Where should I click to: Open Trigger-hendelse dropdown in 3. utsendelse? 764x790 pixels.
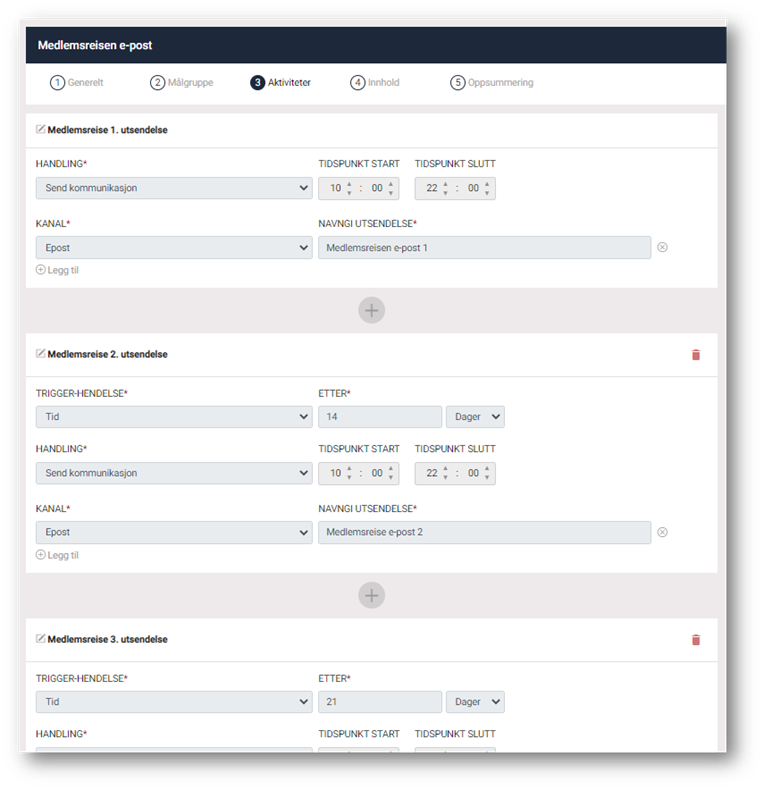point(174,702)
